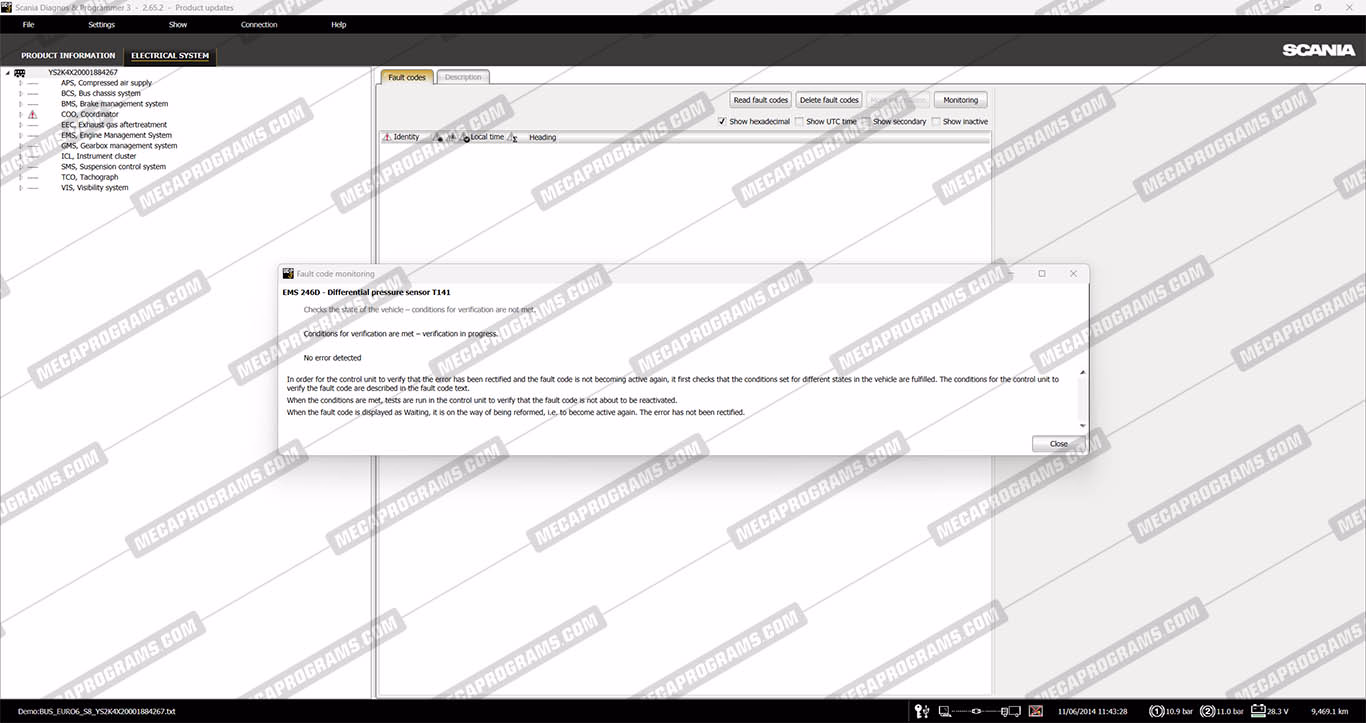The image size is (1366, 723).
Task: Open the Show menu
Action: (x=178, y=25)
